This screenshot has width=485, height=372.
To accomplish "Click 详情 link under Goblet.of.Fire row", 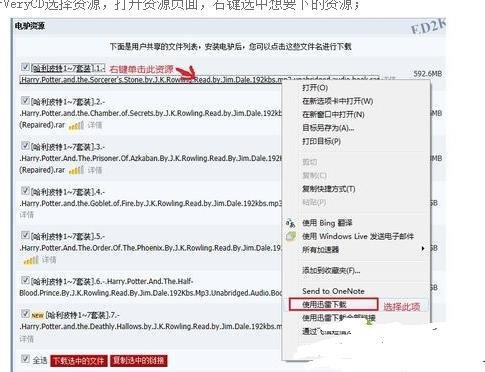I will tap(27, 215).
